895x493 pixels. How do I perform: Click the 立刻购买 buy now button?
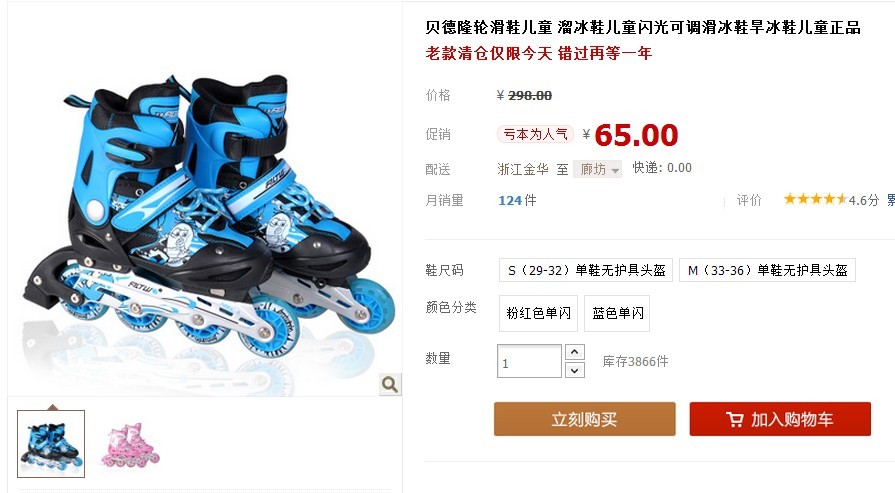(x=584, y=419)
